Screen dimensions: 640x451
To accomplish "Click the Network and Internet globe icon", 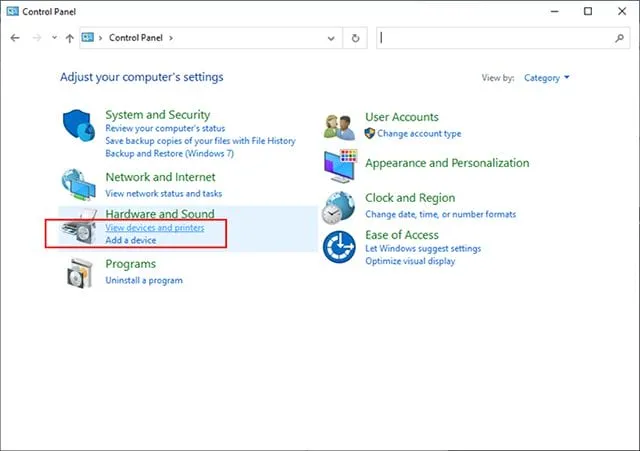I will point(80,184).
